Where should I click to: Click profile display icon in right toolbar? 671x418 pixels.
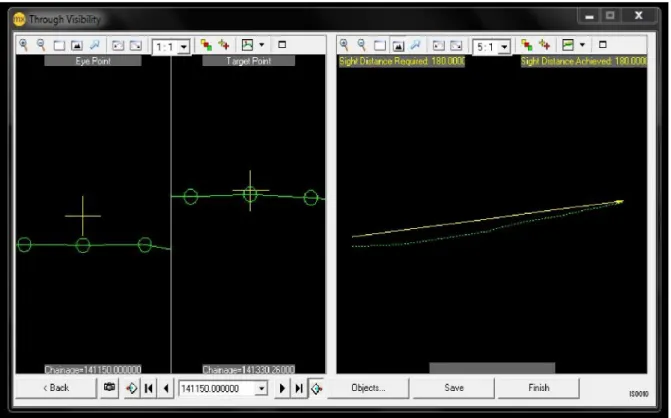(568, 44)
